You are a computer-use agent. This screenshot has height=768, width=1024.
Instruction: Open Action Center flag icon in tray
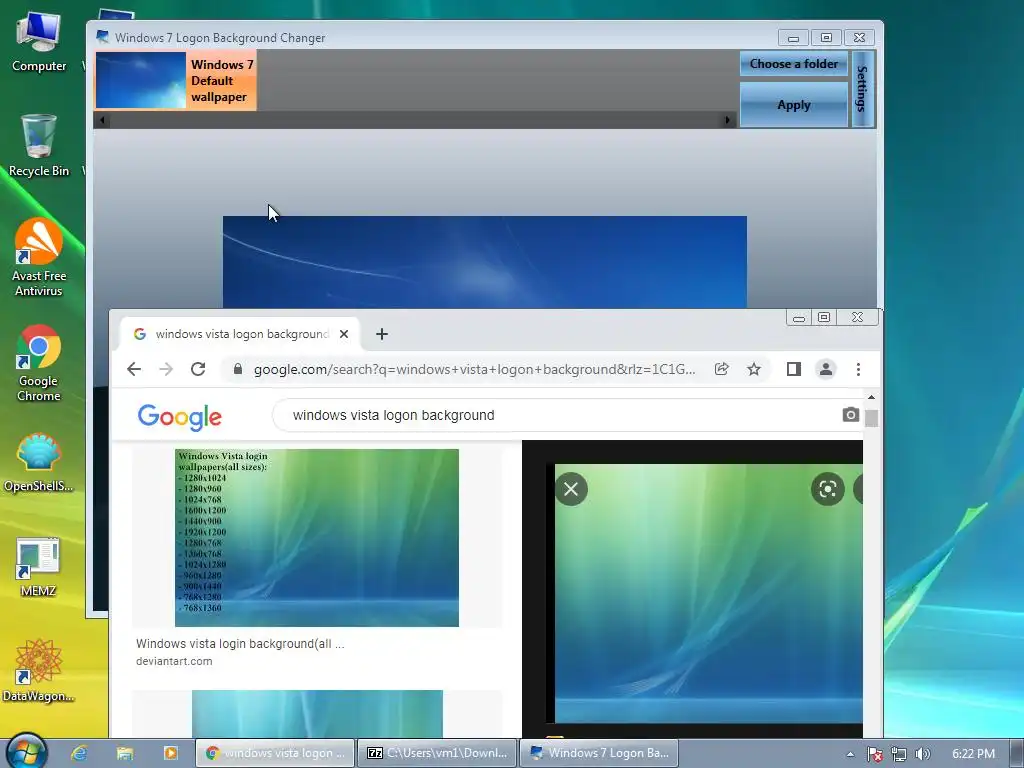[x=874, y=754]
